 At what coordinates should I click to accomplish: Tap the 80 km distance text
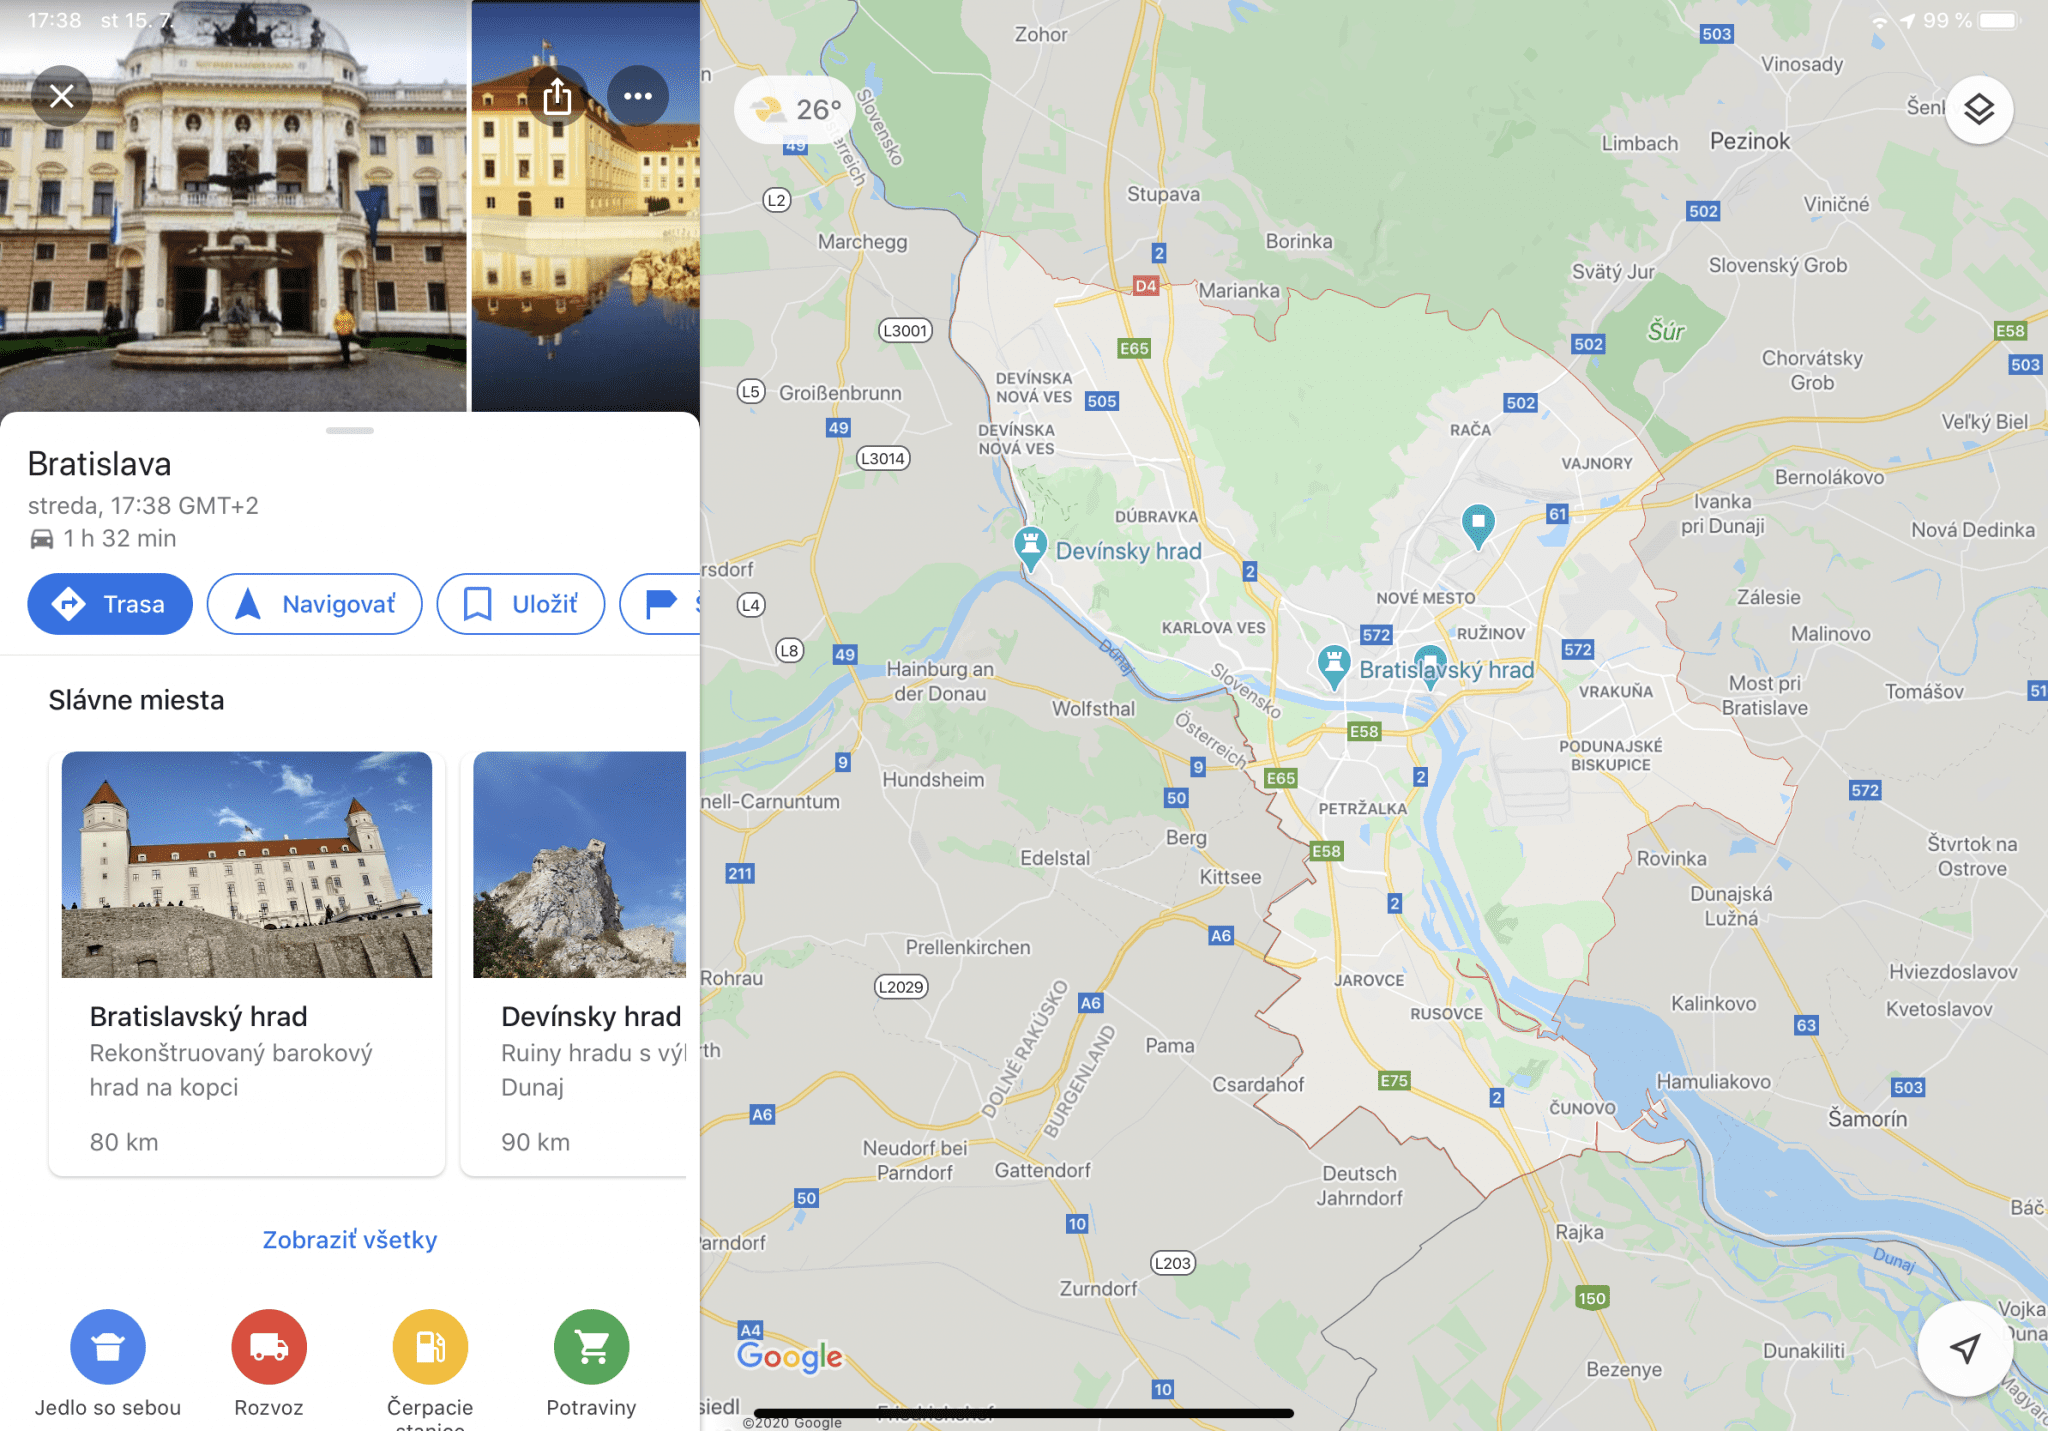[124, 1142]
